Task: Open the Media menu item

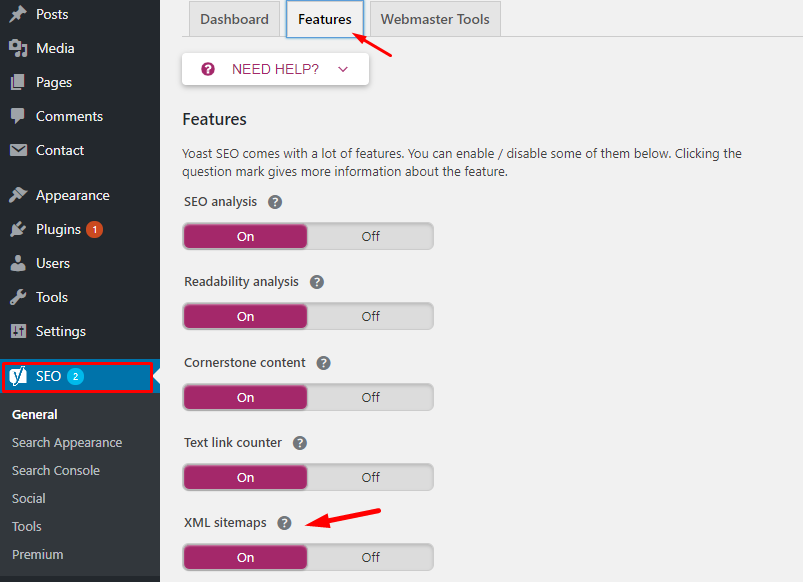Action: pyautogui.click(x=55, y=48)
